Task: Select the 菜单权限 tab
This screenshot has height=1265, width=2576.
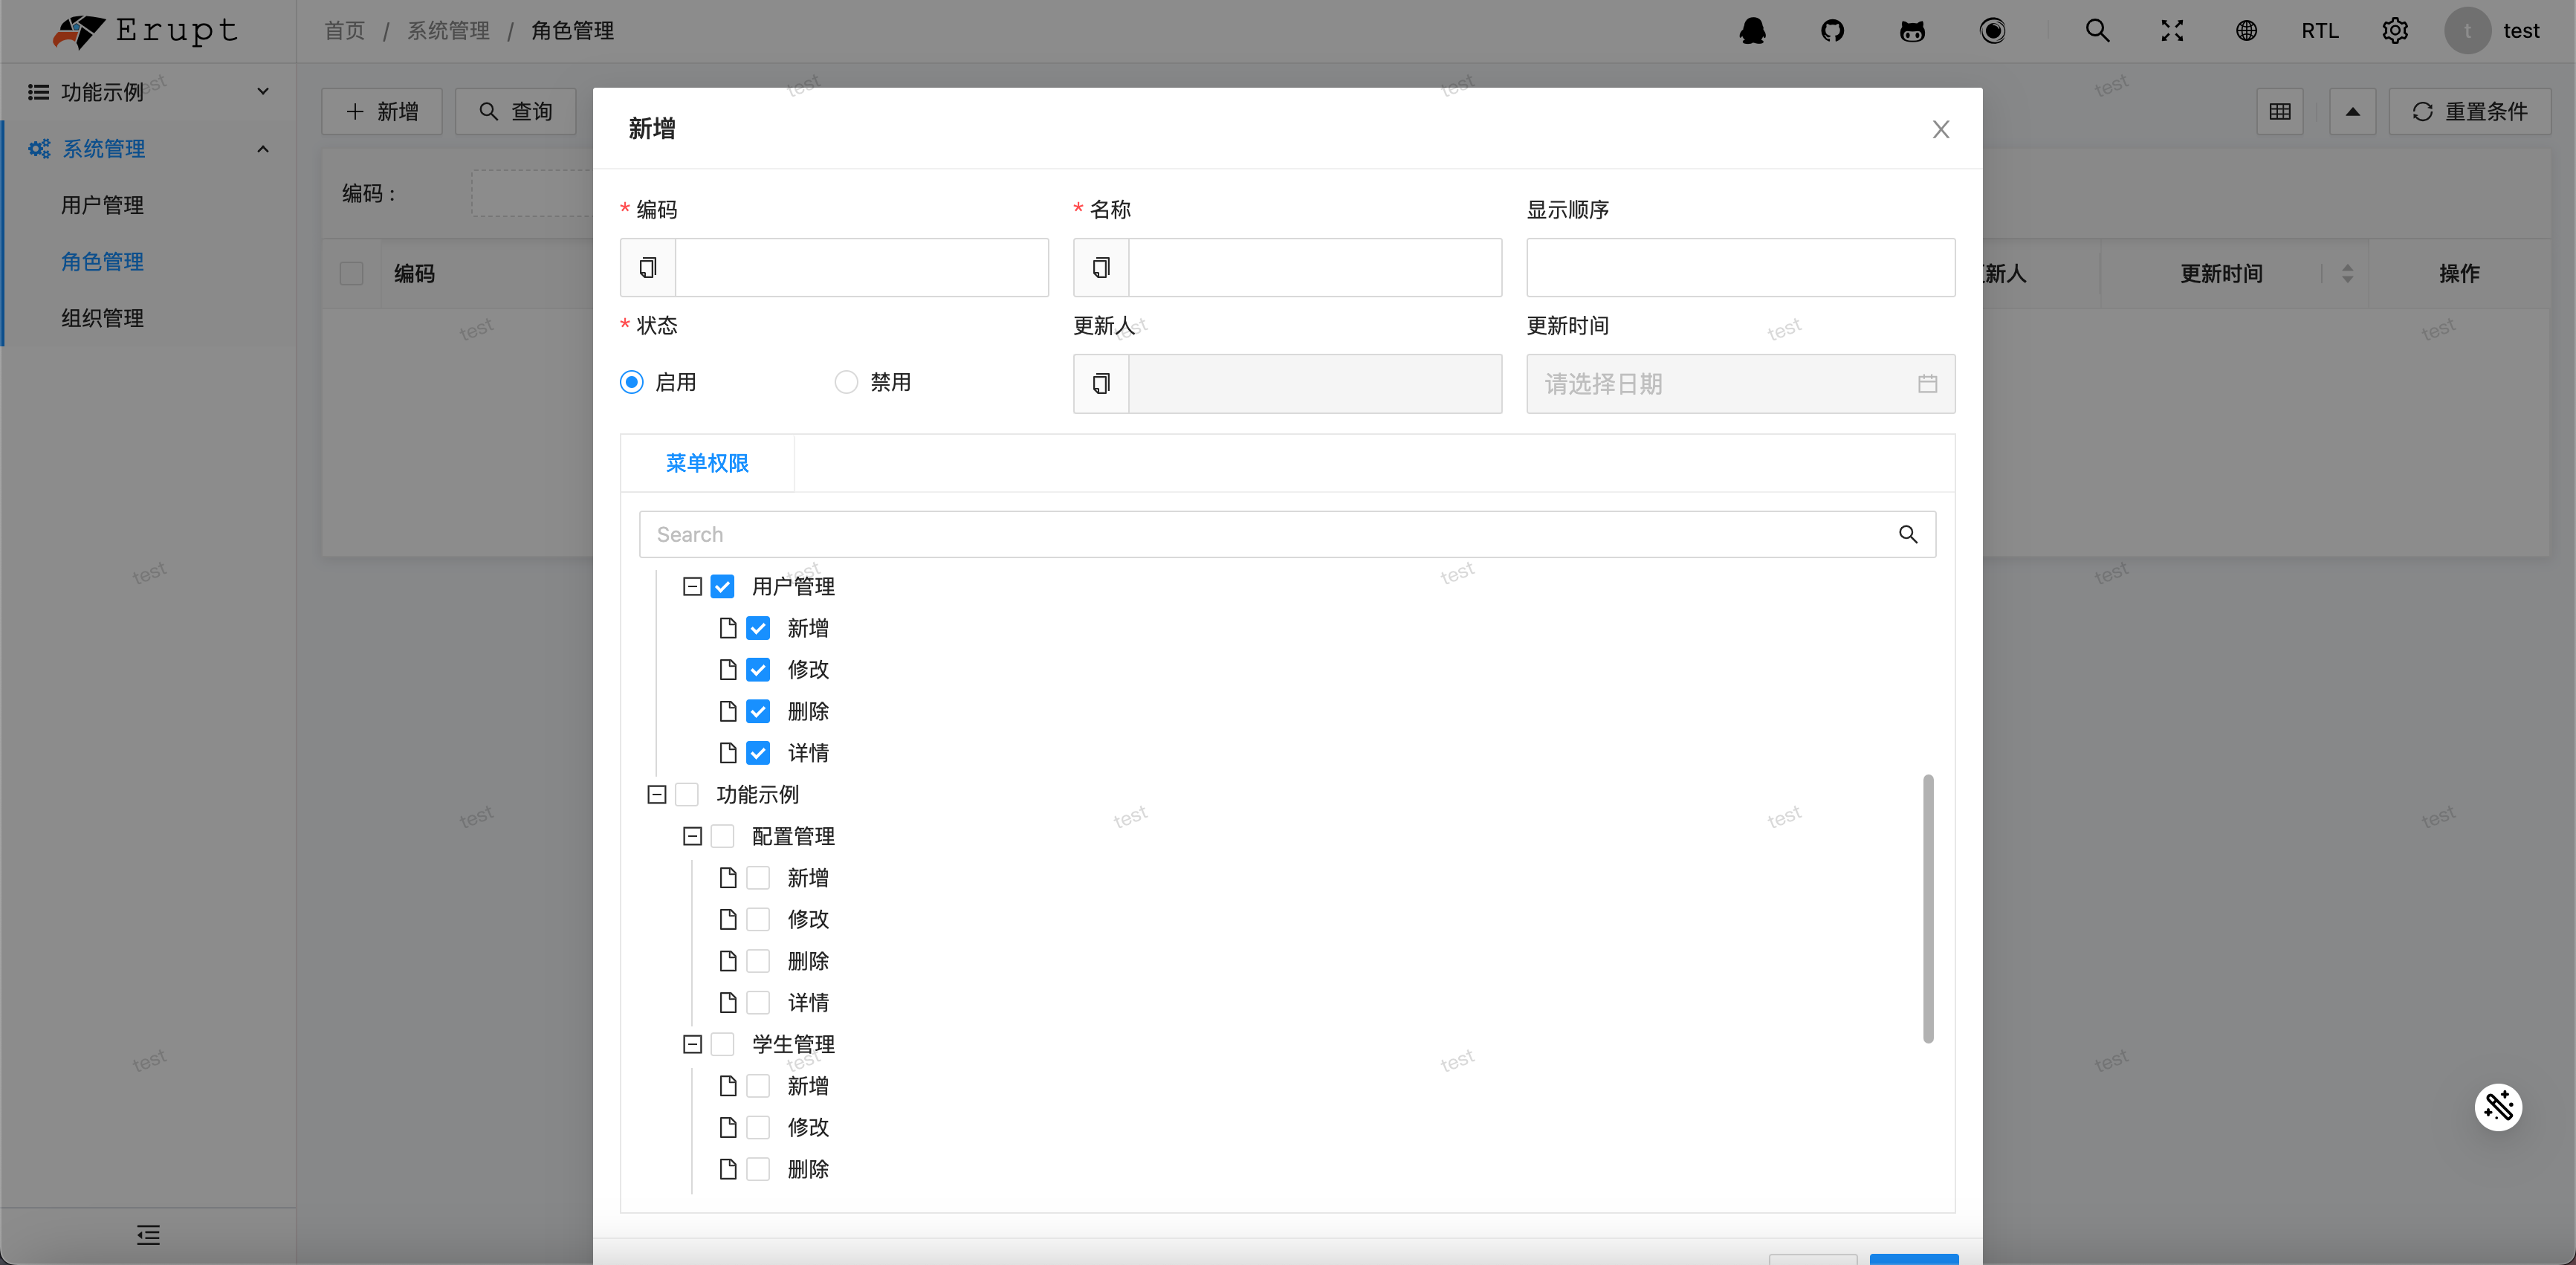Action: pos(707,463)
